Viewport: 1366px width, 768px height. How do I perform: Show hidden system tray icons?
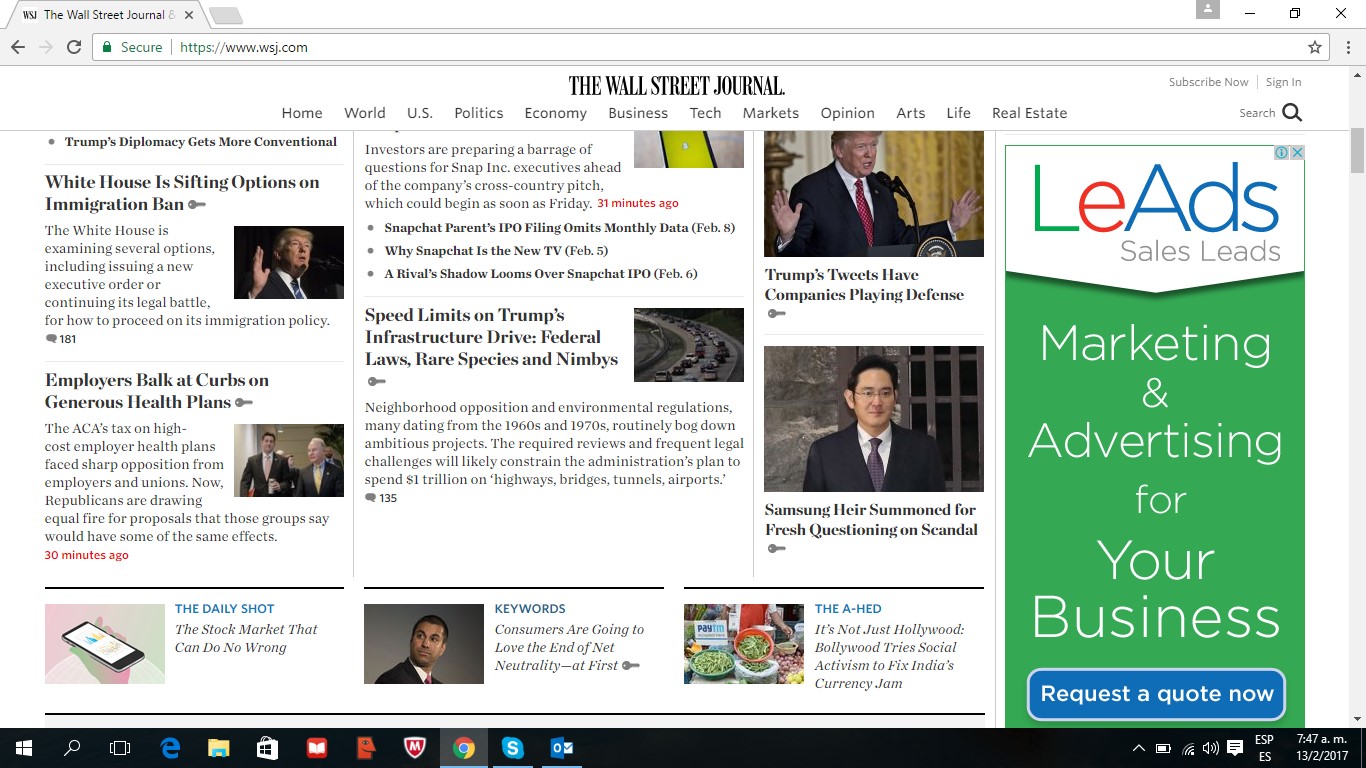point(1138,748)
